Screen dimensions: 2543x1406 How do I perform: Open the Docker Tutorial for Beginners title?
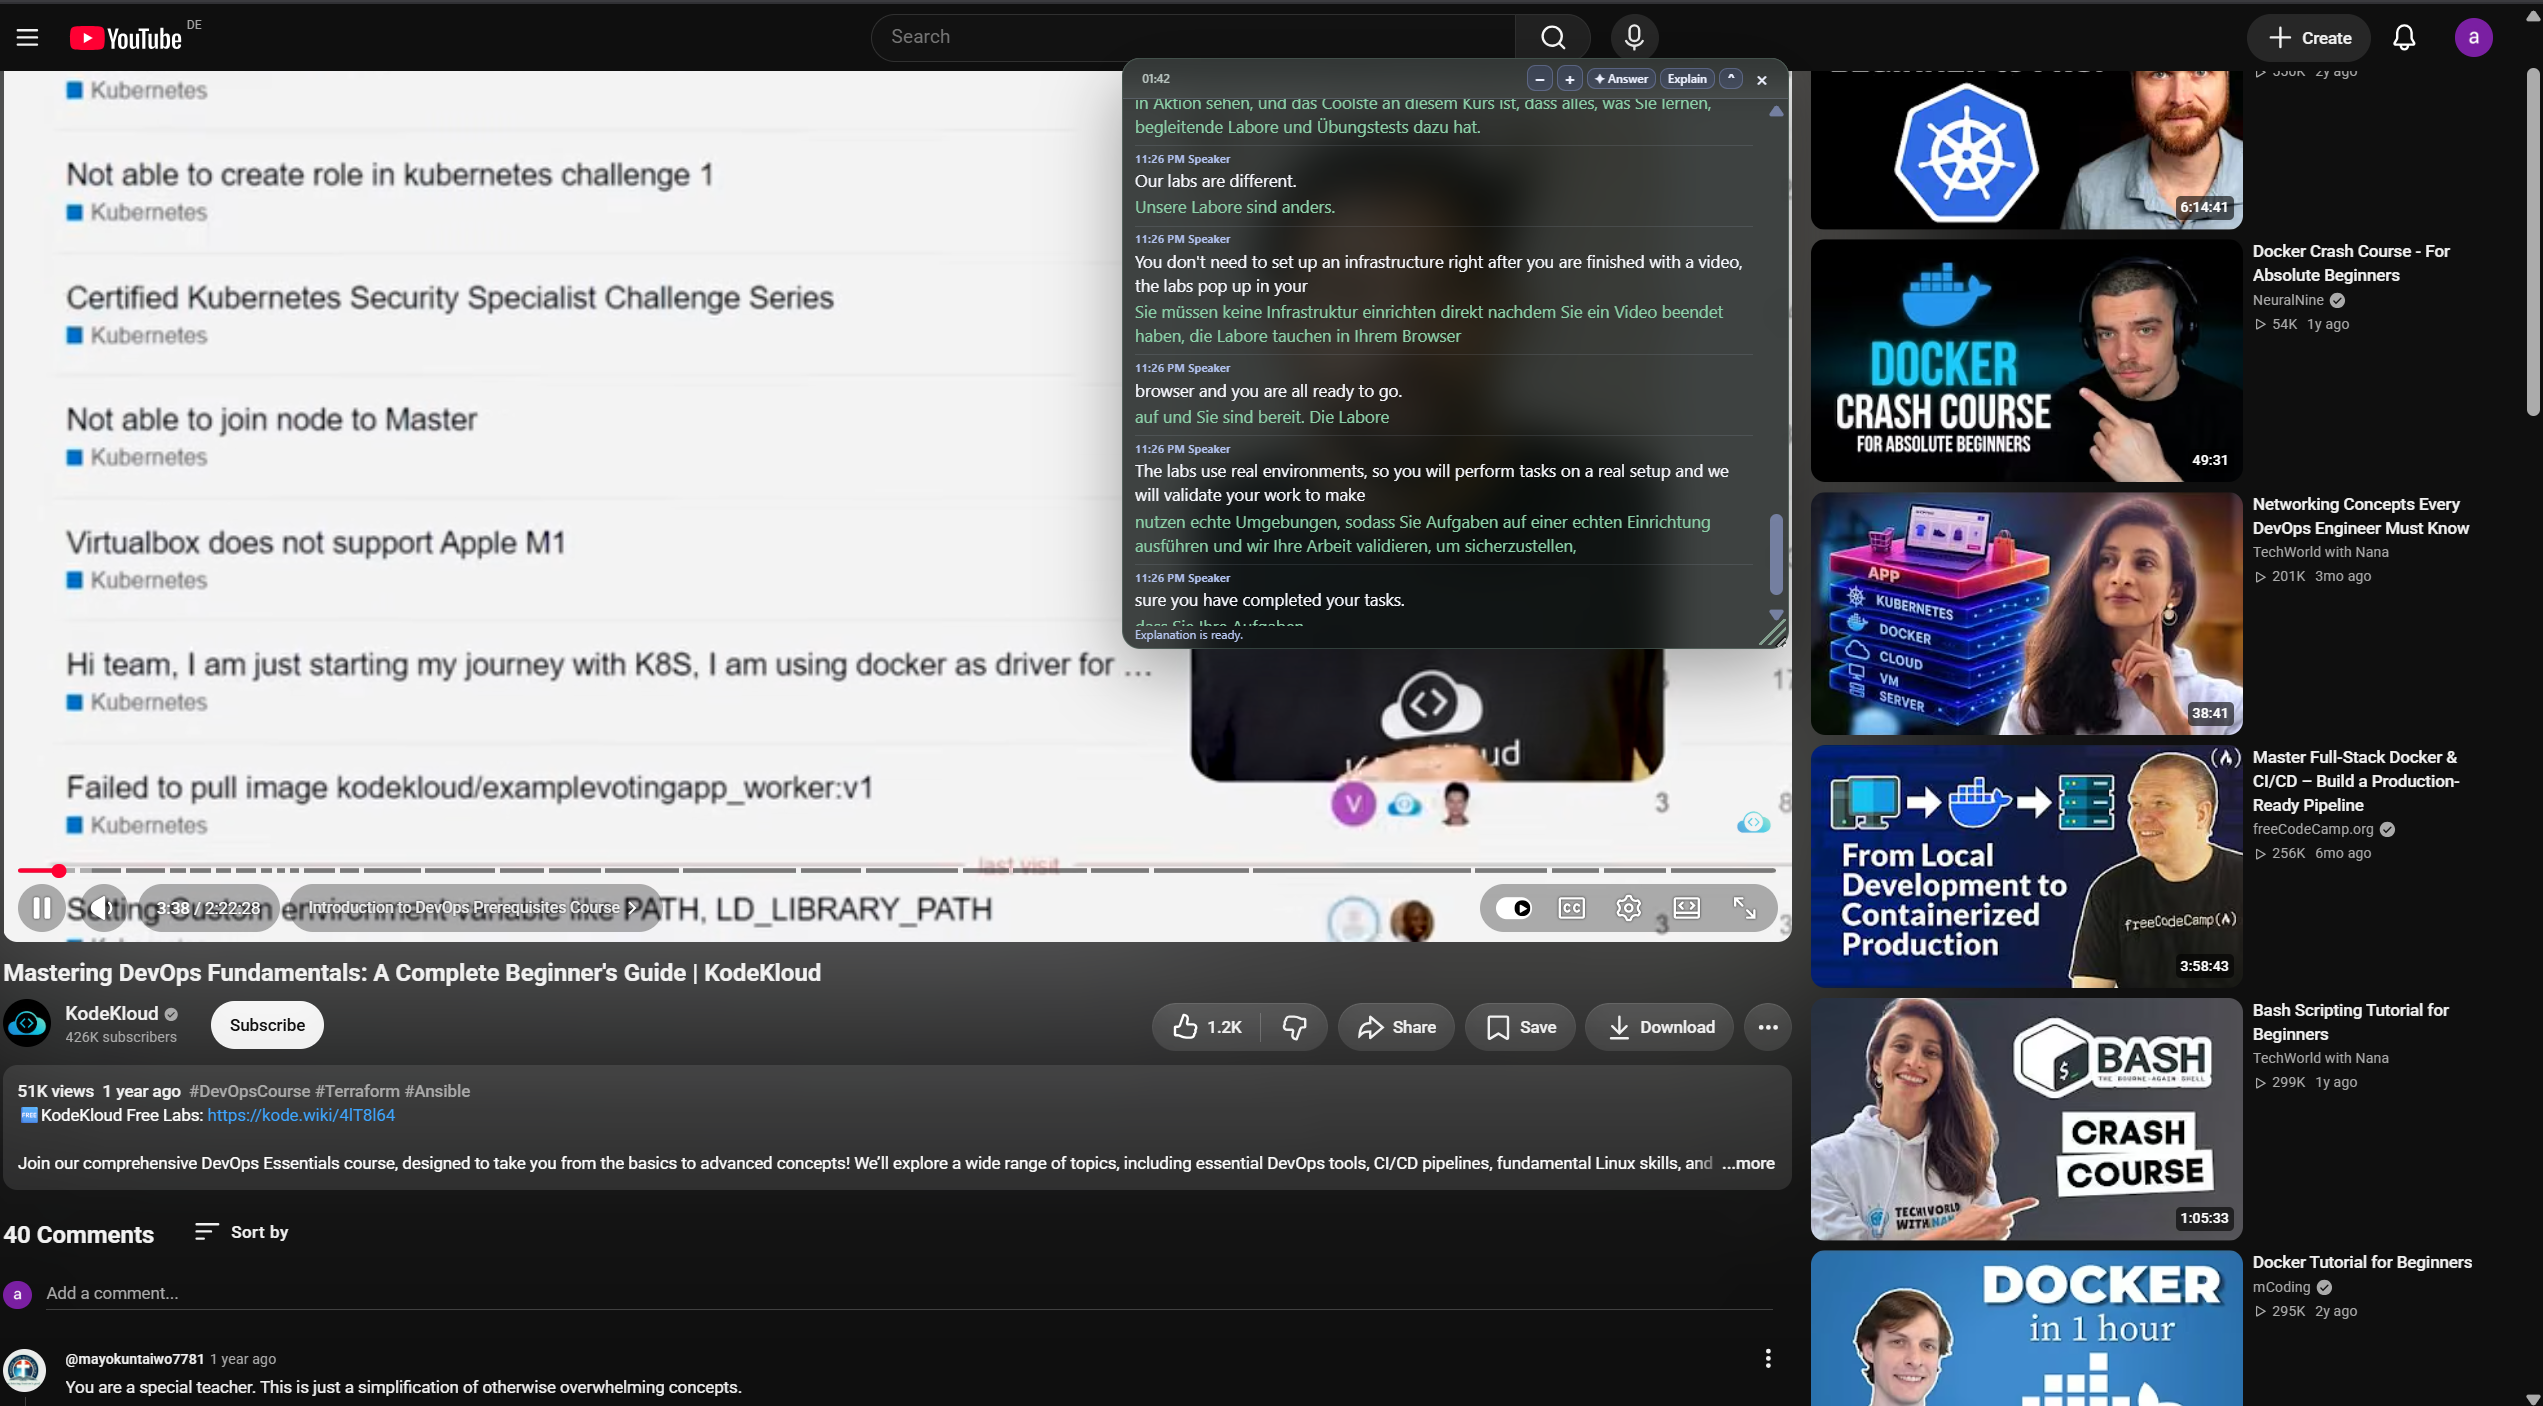tap(2362, 1262)
